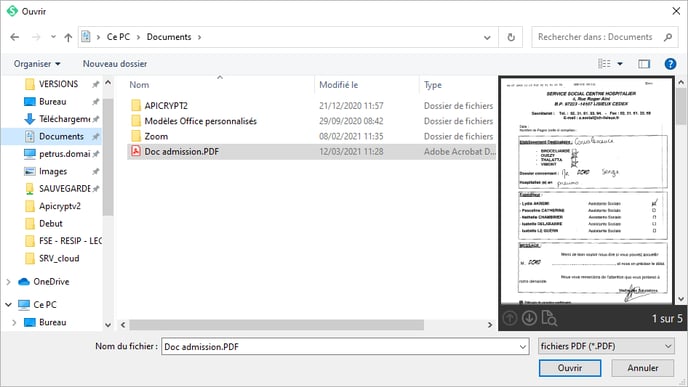Select the APICRYPT2 folder
This screenshot has width=688, height=387.
(166, 106)
